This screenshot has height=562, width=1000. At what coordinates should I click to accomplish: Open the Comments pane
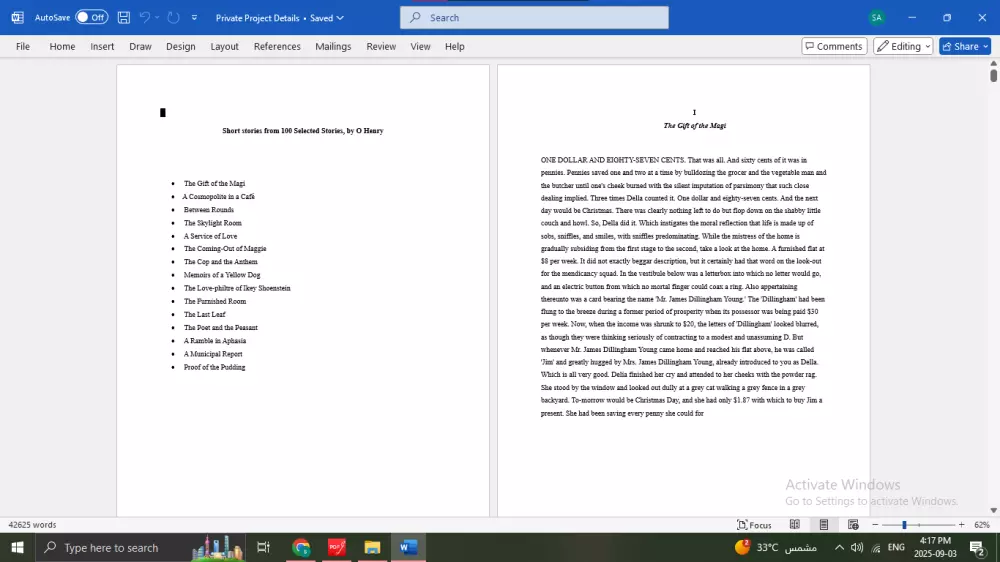click(x=834, y=46)
